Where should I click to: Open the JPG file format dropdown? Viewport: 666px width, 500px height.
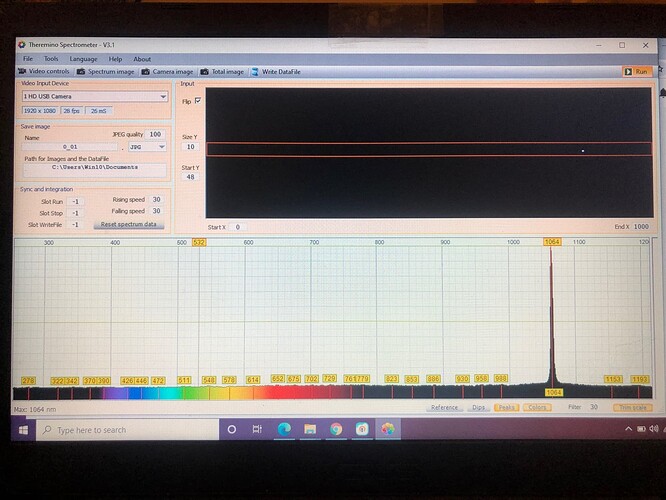pyautogui.click(x=147, y=147)
